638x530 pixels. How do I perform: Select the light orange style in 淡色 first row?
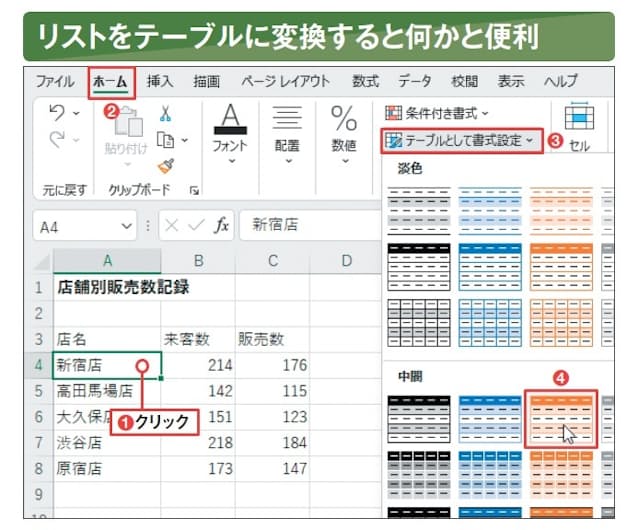(561, 211)
